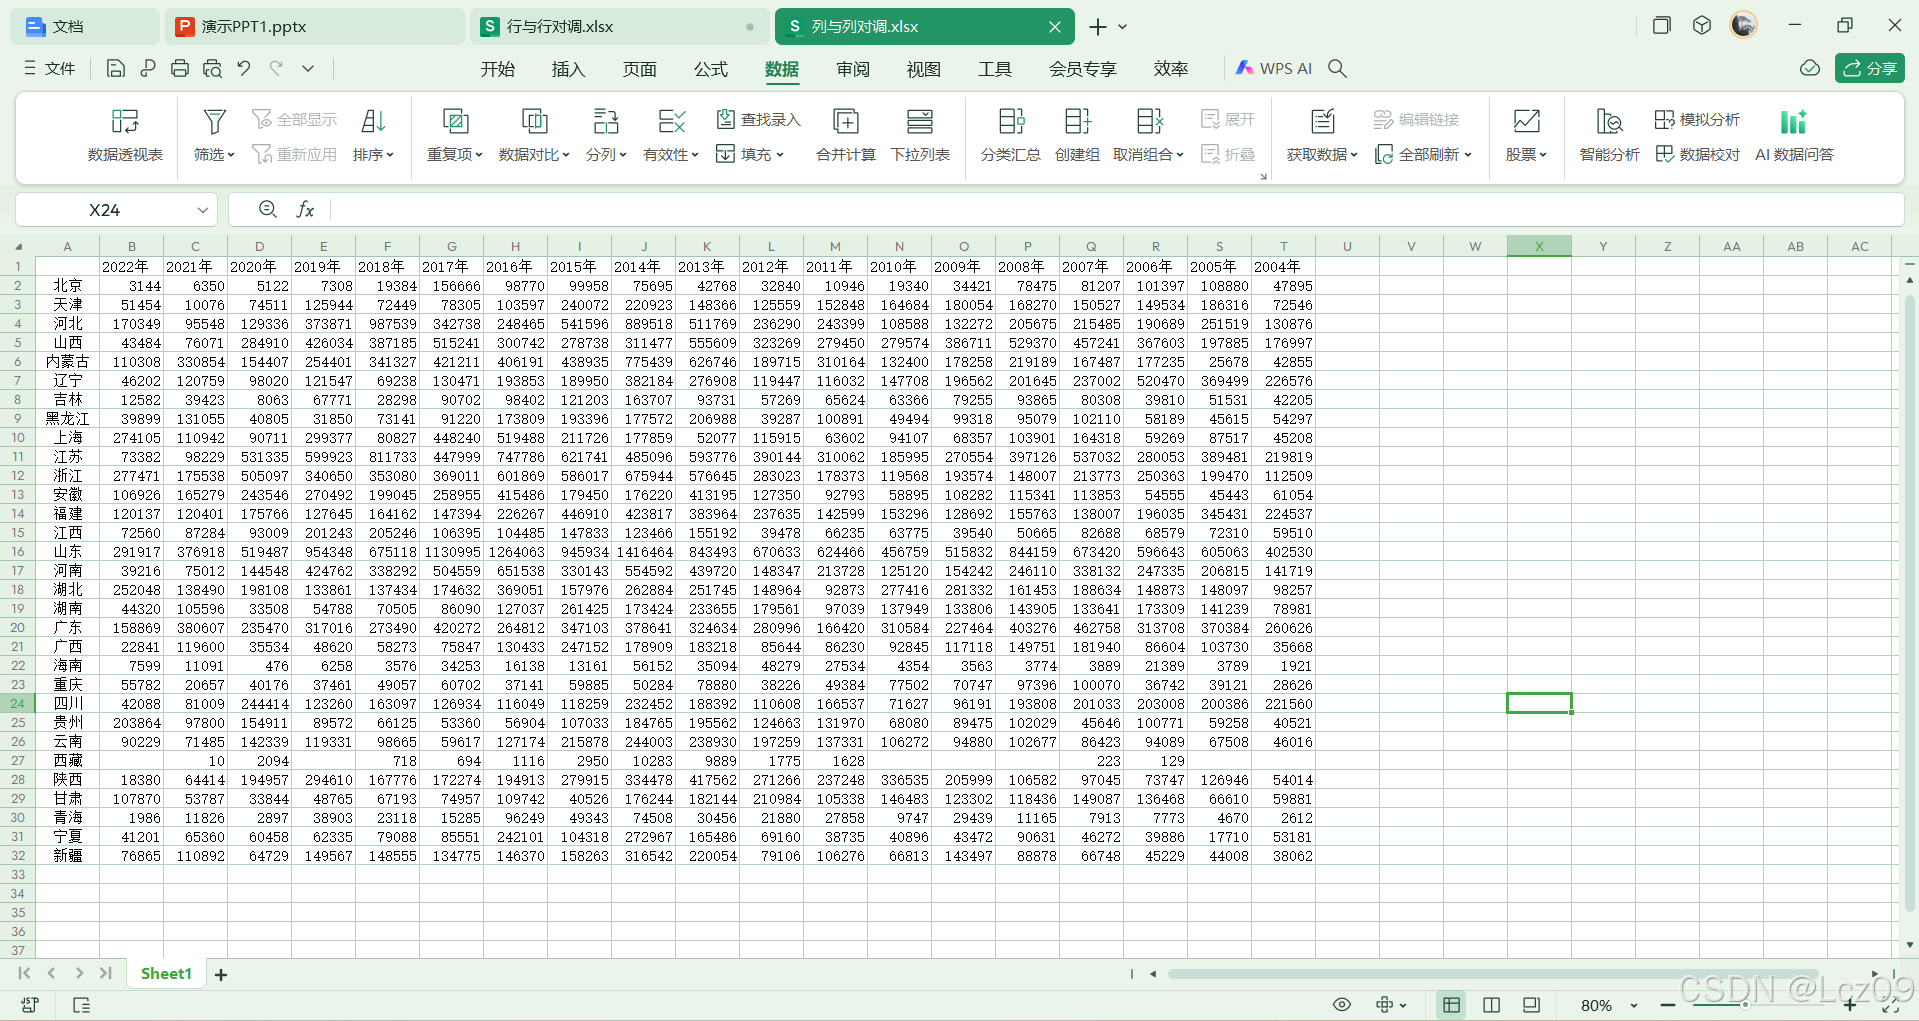Screen dimensions: 1919x1021
Task: Click the print icon in quick toolbar
Action: pos(180,69)
